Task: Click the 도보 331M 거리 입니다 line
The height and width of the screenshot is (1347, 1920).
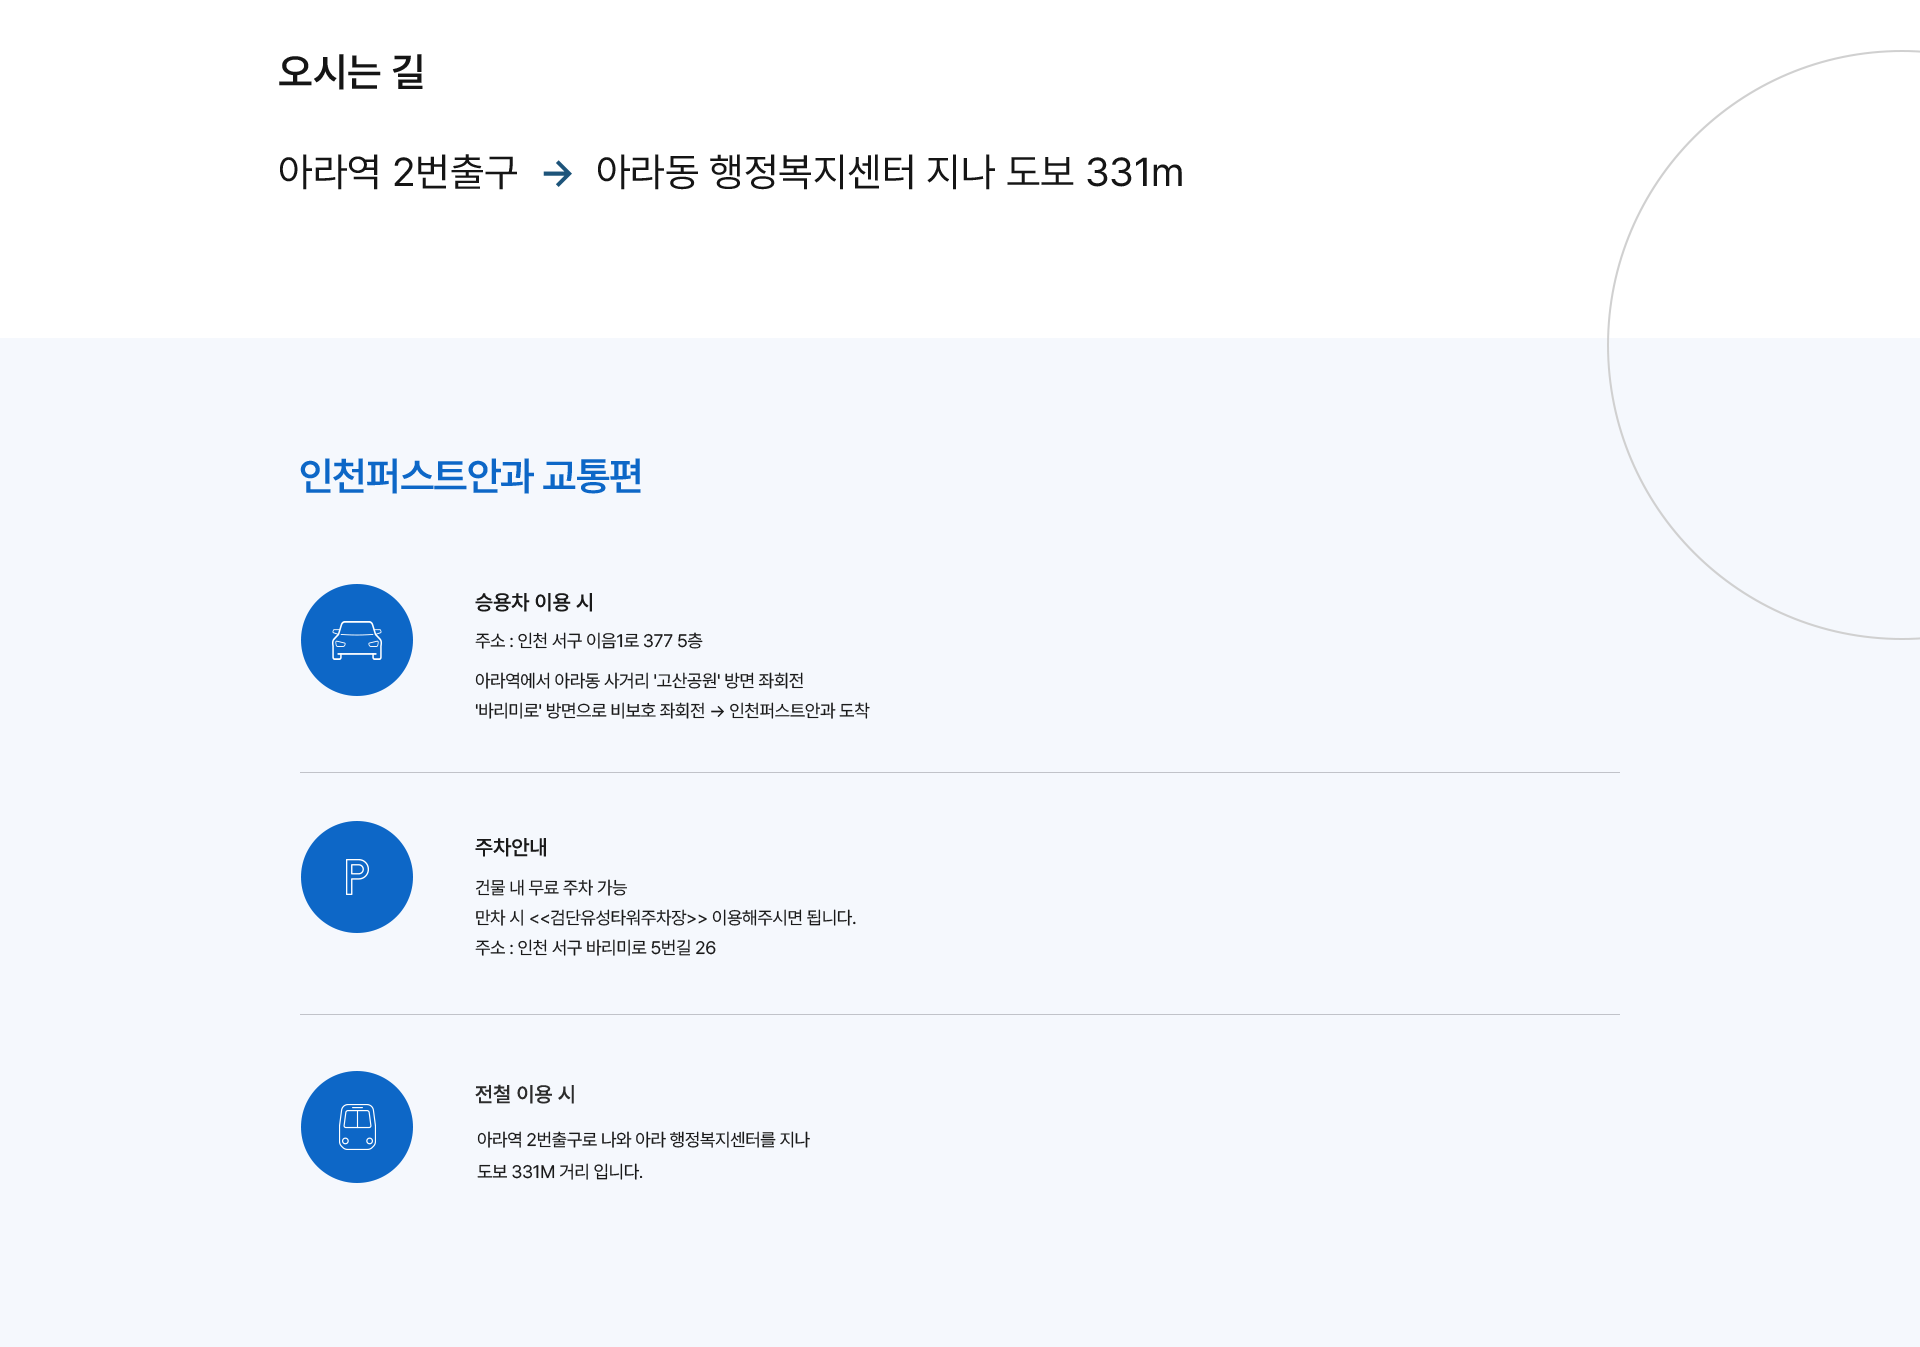Action: (x=559, y=1171)
